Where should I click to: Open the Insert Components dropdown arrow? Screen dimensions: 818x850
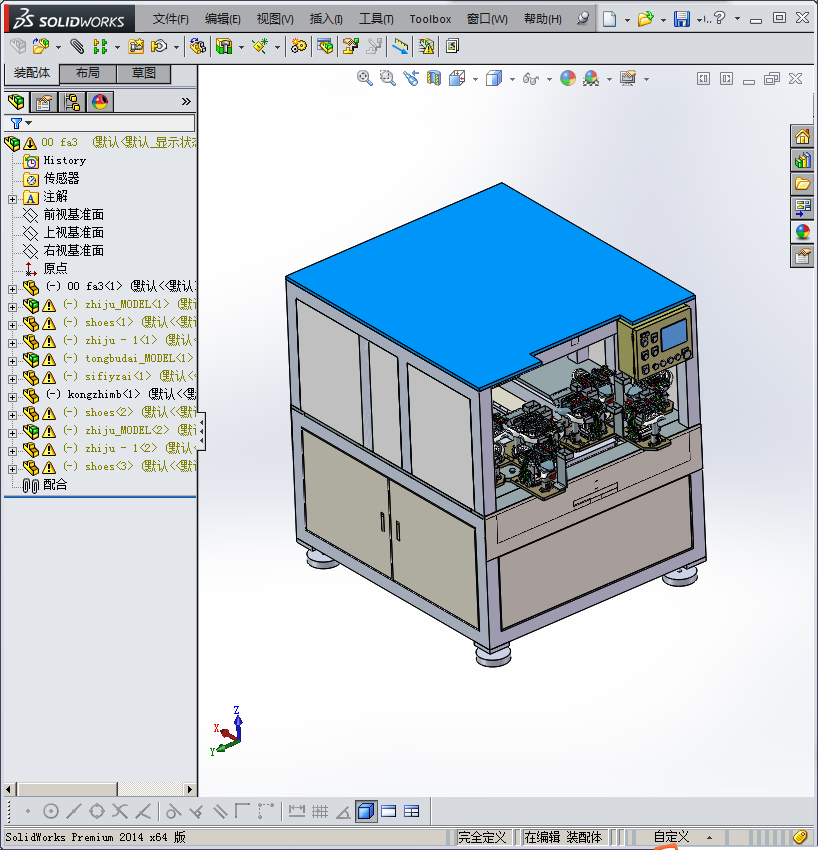(x=58, y=47)
